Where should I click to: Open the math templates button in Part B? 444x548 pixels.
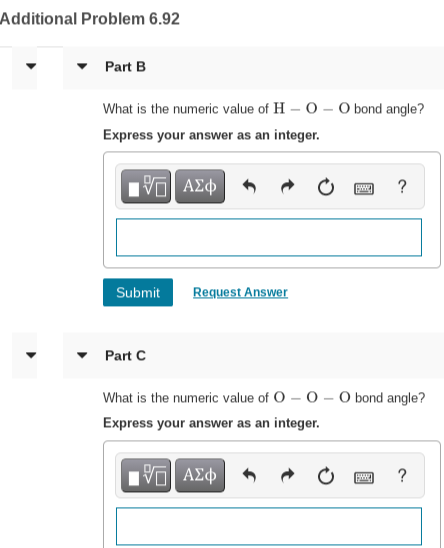(146, 186)
